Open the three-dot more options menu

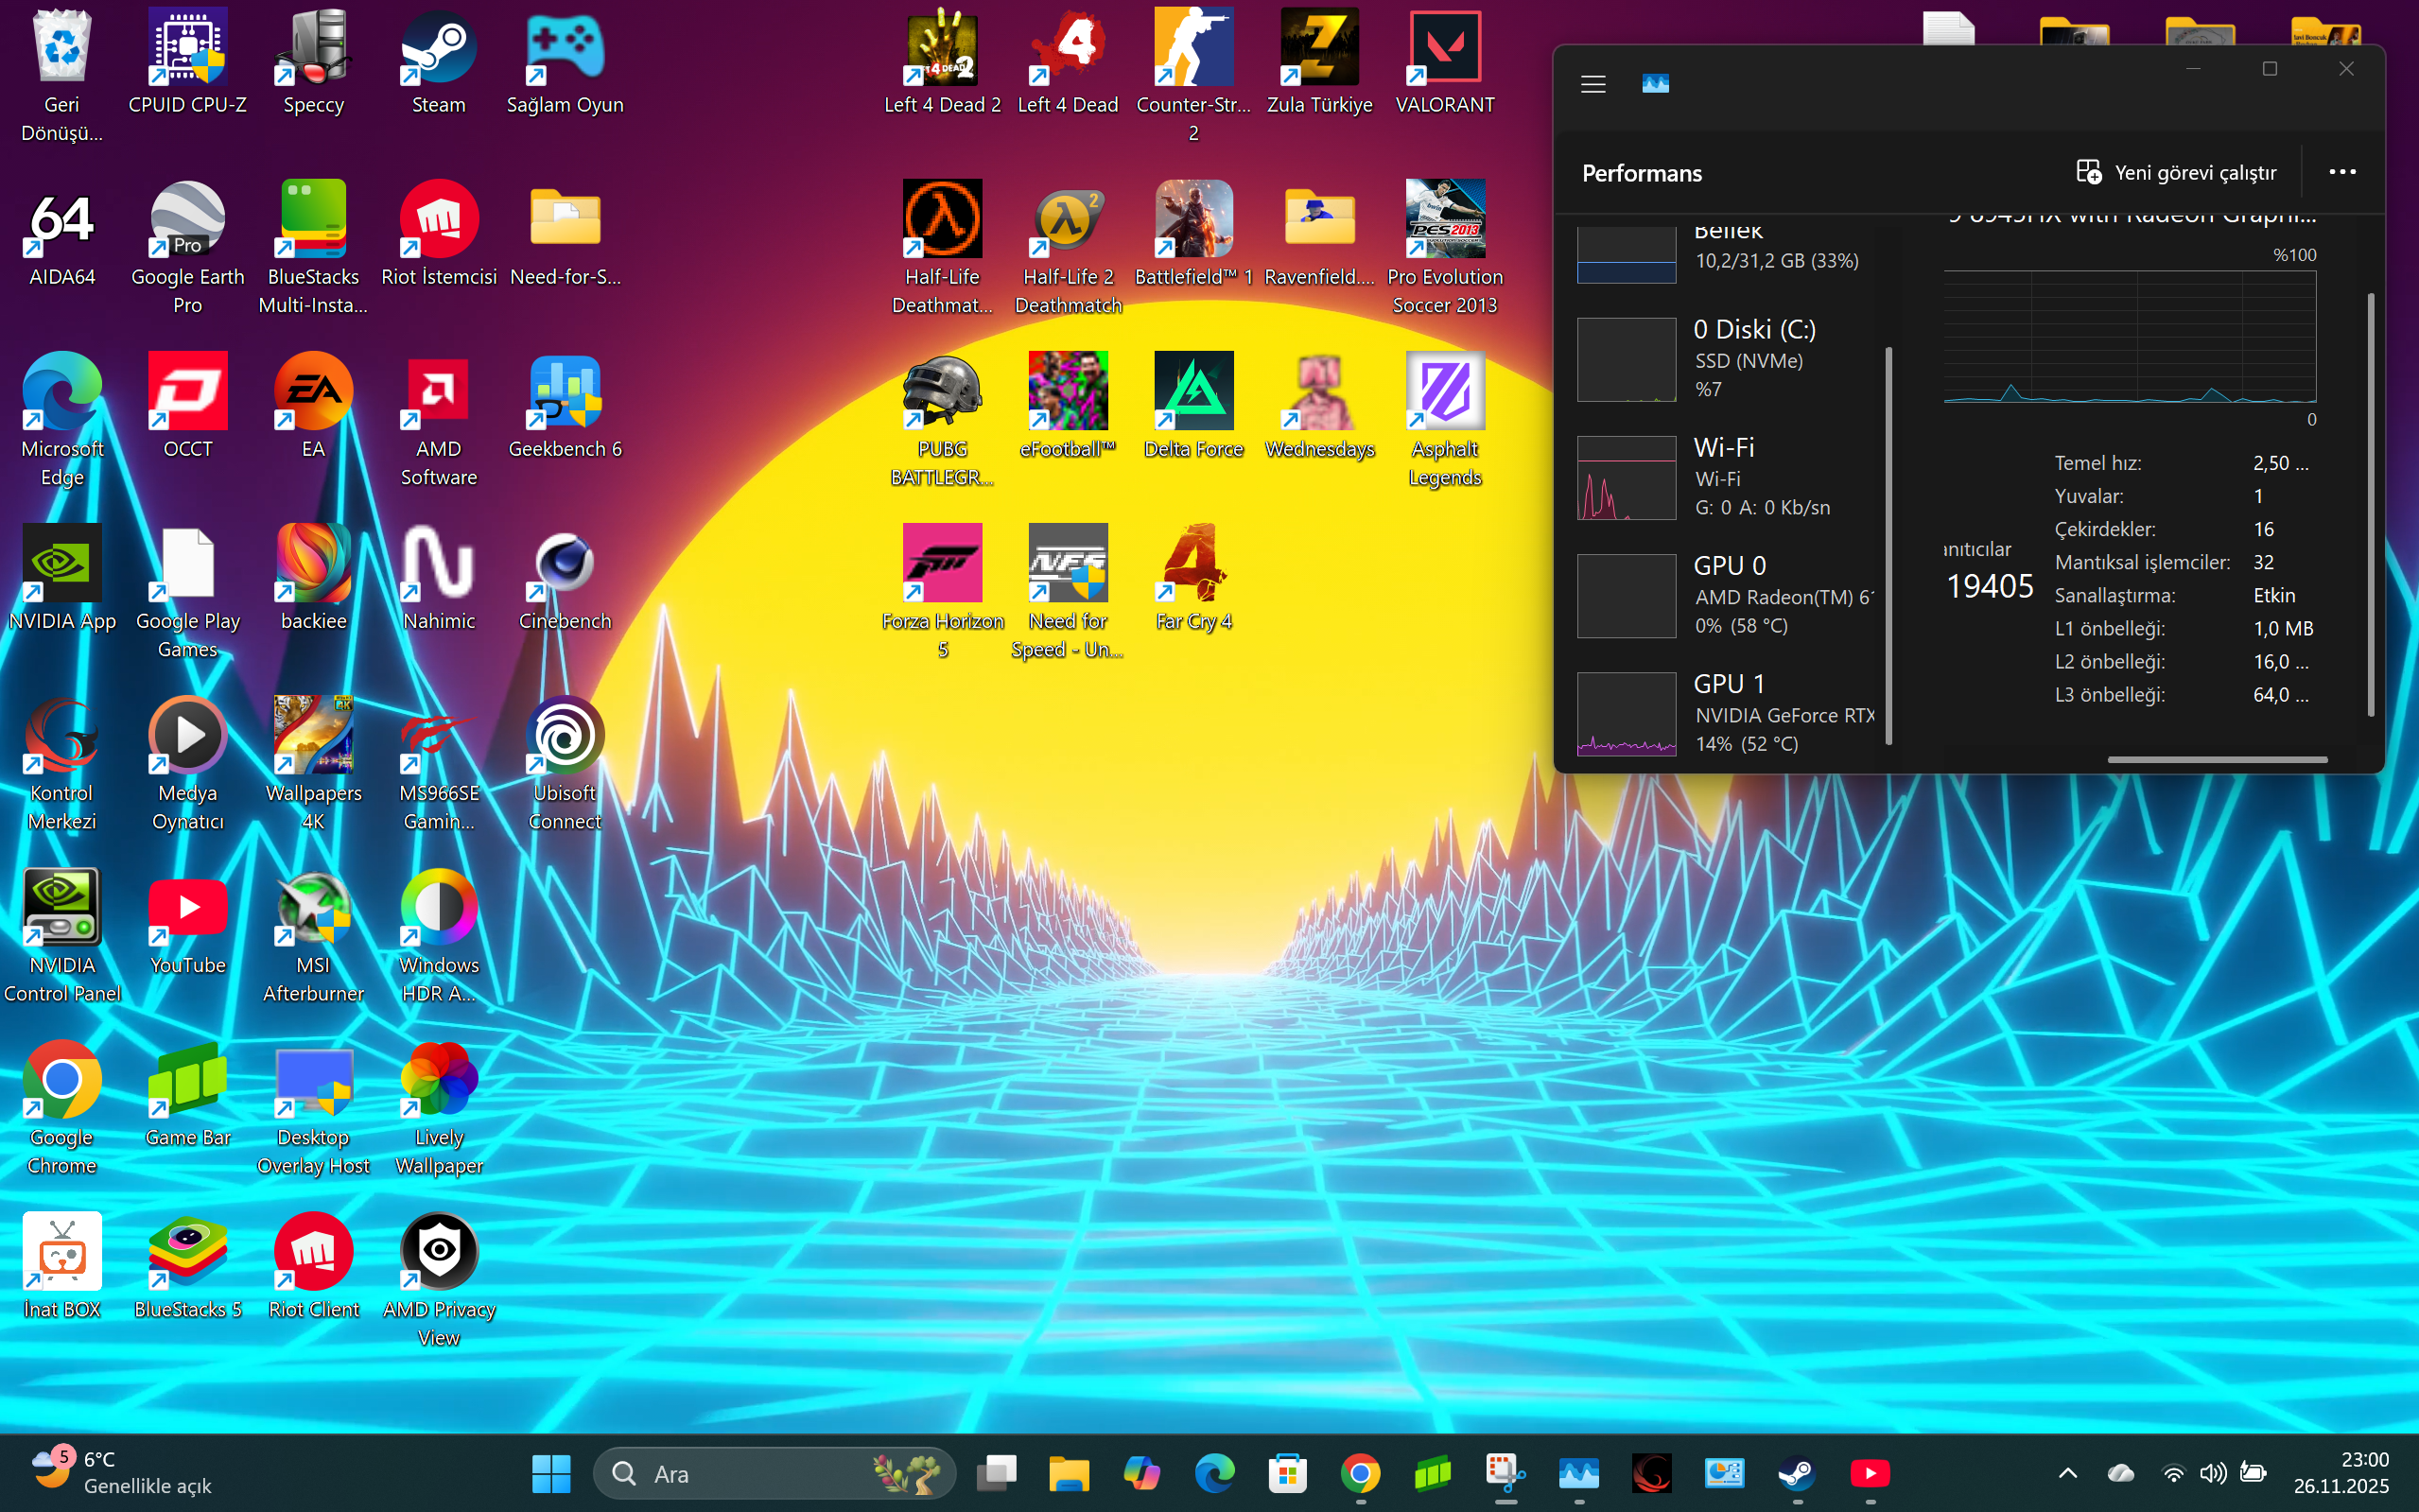point(2342,173)
